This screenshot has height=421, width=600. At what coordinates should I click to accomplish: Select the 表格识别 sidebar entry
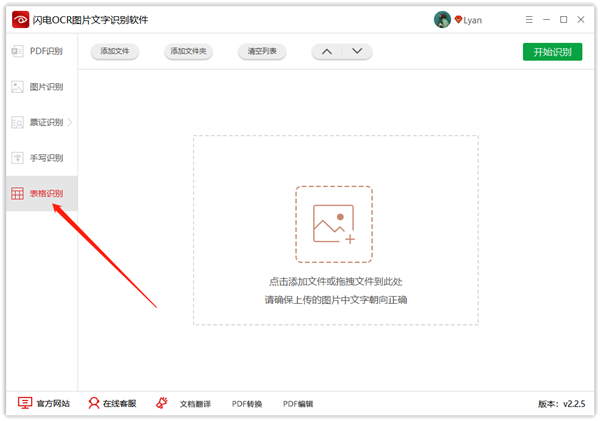coord(42,194)
